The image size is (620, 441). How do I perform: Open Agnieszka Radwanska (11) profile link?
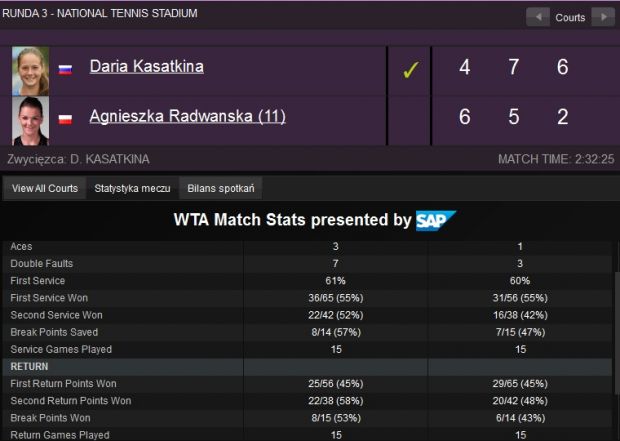pos(187,116)
